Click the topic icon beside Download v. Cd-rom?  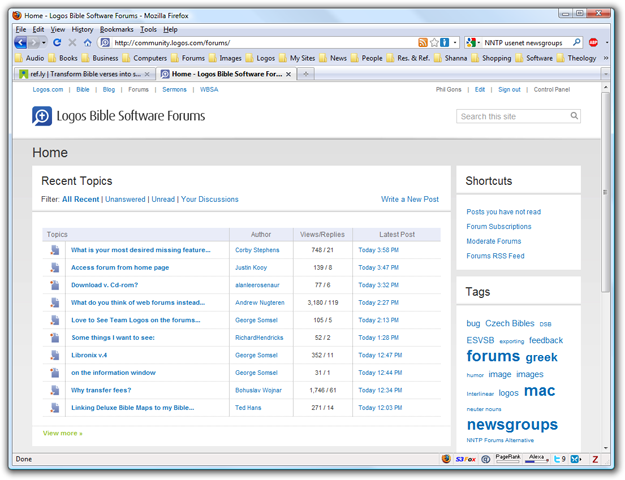point(55,285)
